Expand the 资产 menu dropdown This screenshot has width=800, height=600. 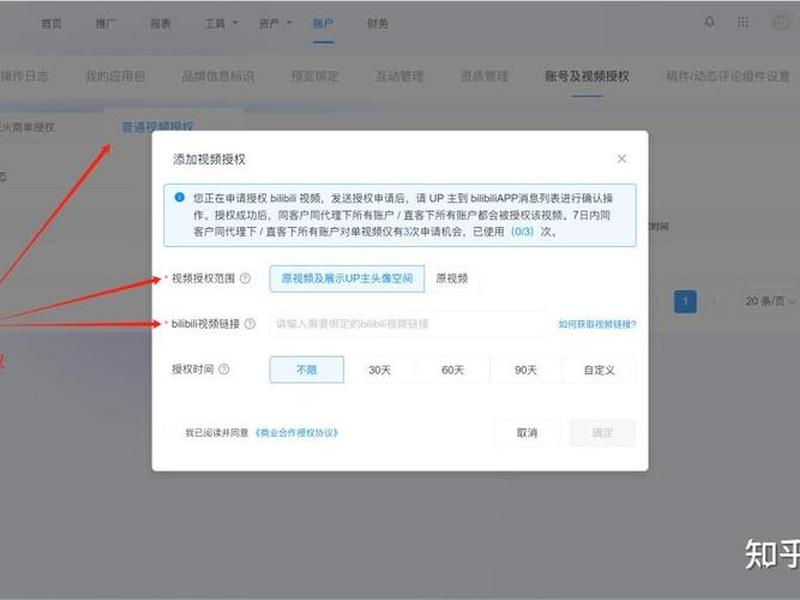coord(276,23)
